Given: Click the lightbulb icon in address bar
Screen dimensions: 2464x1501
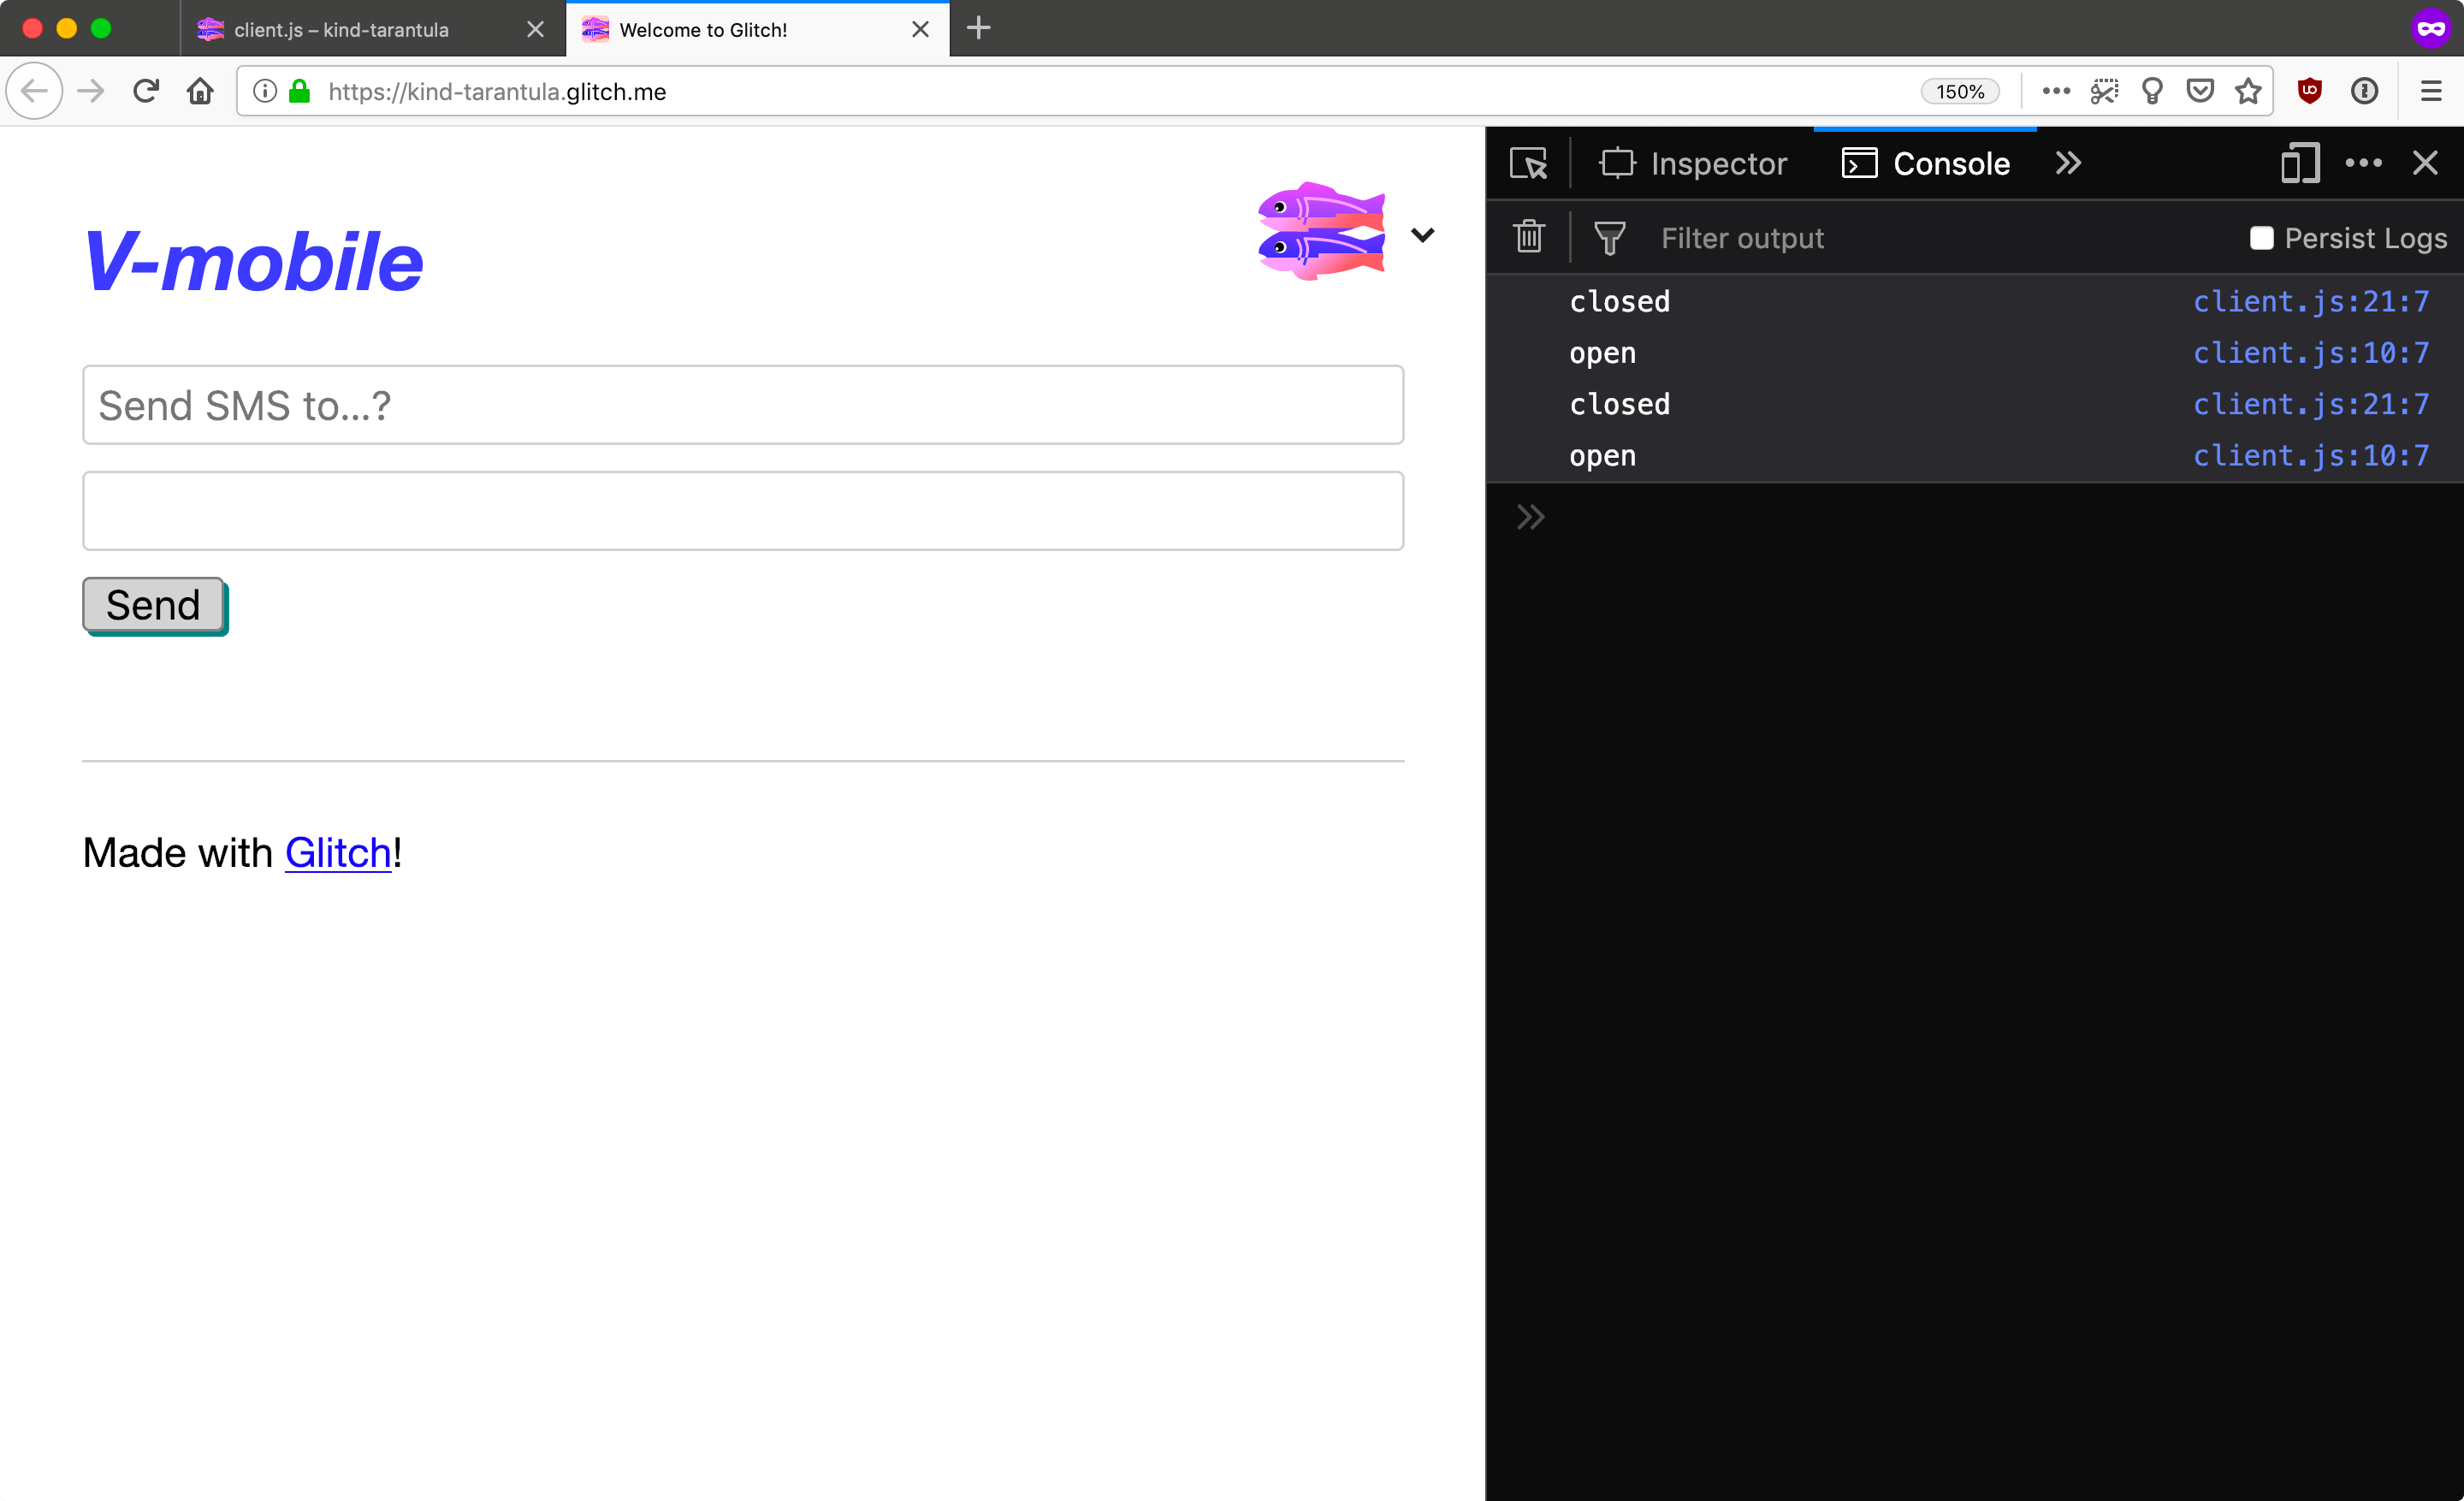Looking at the screenshot, I should click(x=2152, y=91).
